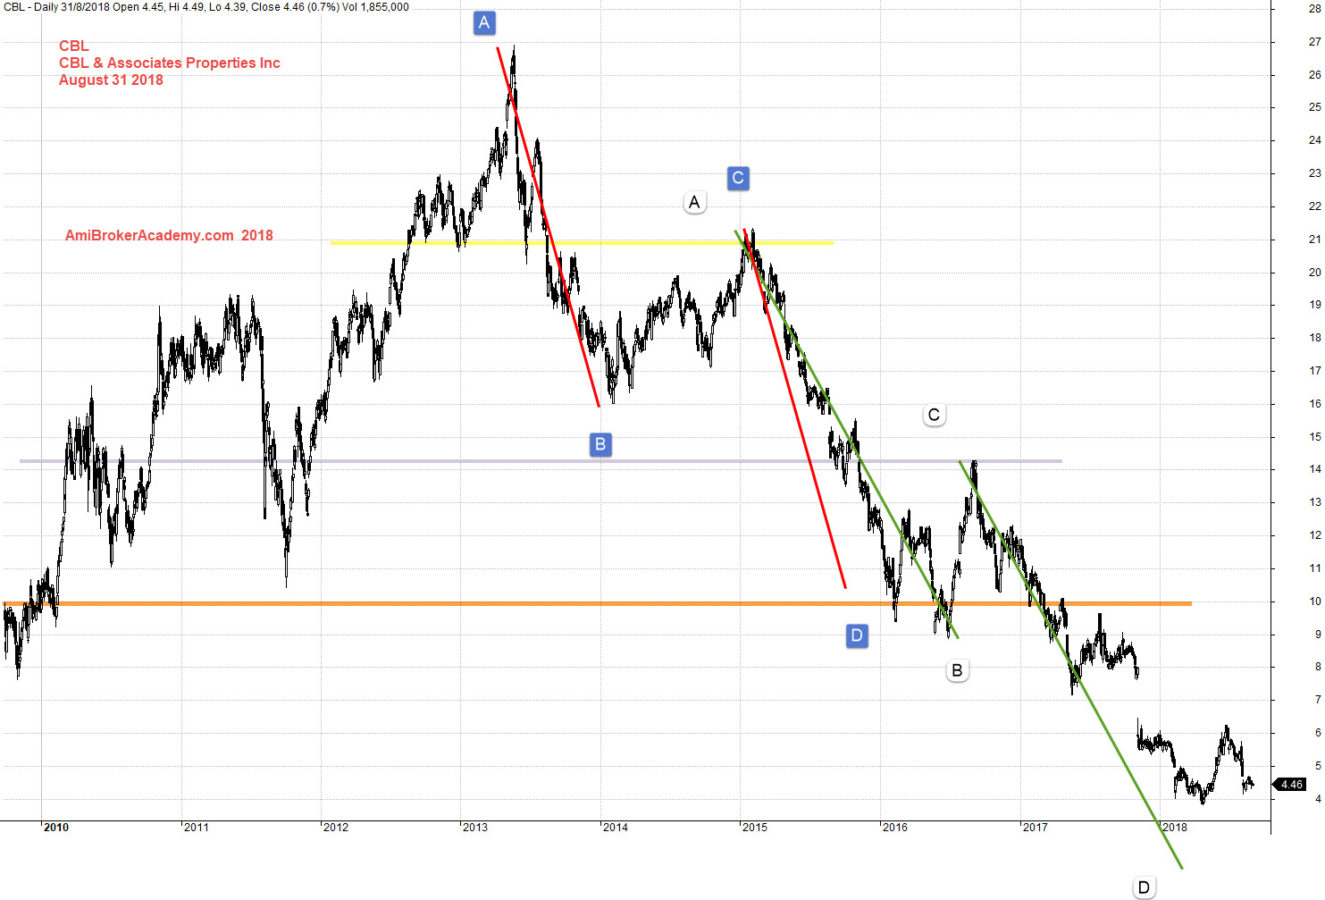The image size is (1325, 900).
Task: Click the 2014 year label on axis
Action: pyautogui.click(x=615, y=827)
